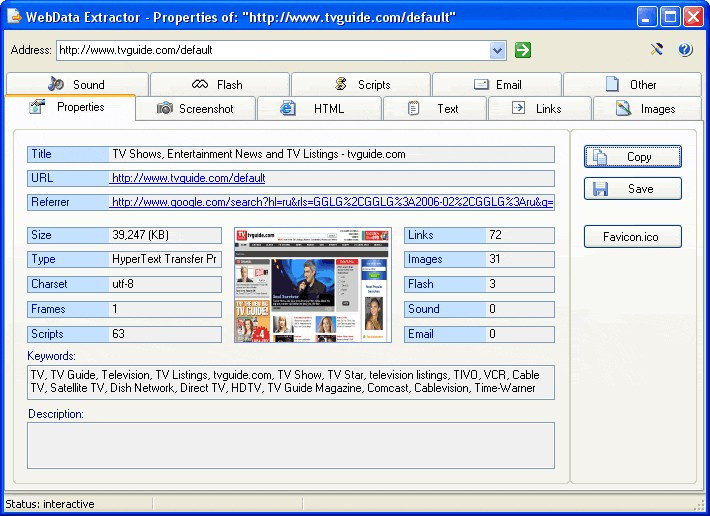This screenshot has width=710, height=516.
Task: Click the Email count value
Action: point(520,334)
